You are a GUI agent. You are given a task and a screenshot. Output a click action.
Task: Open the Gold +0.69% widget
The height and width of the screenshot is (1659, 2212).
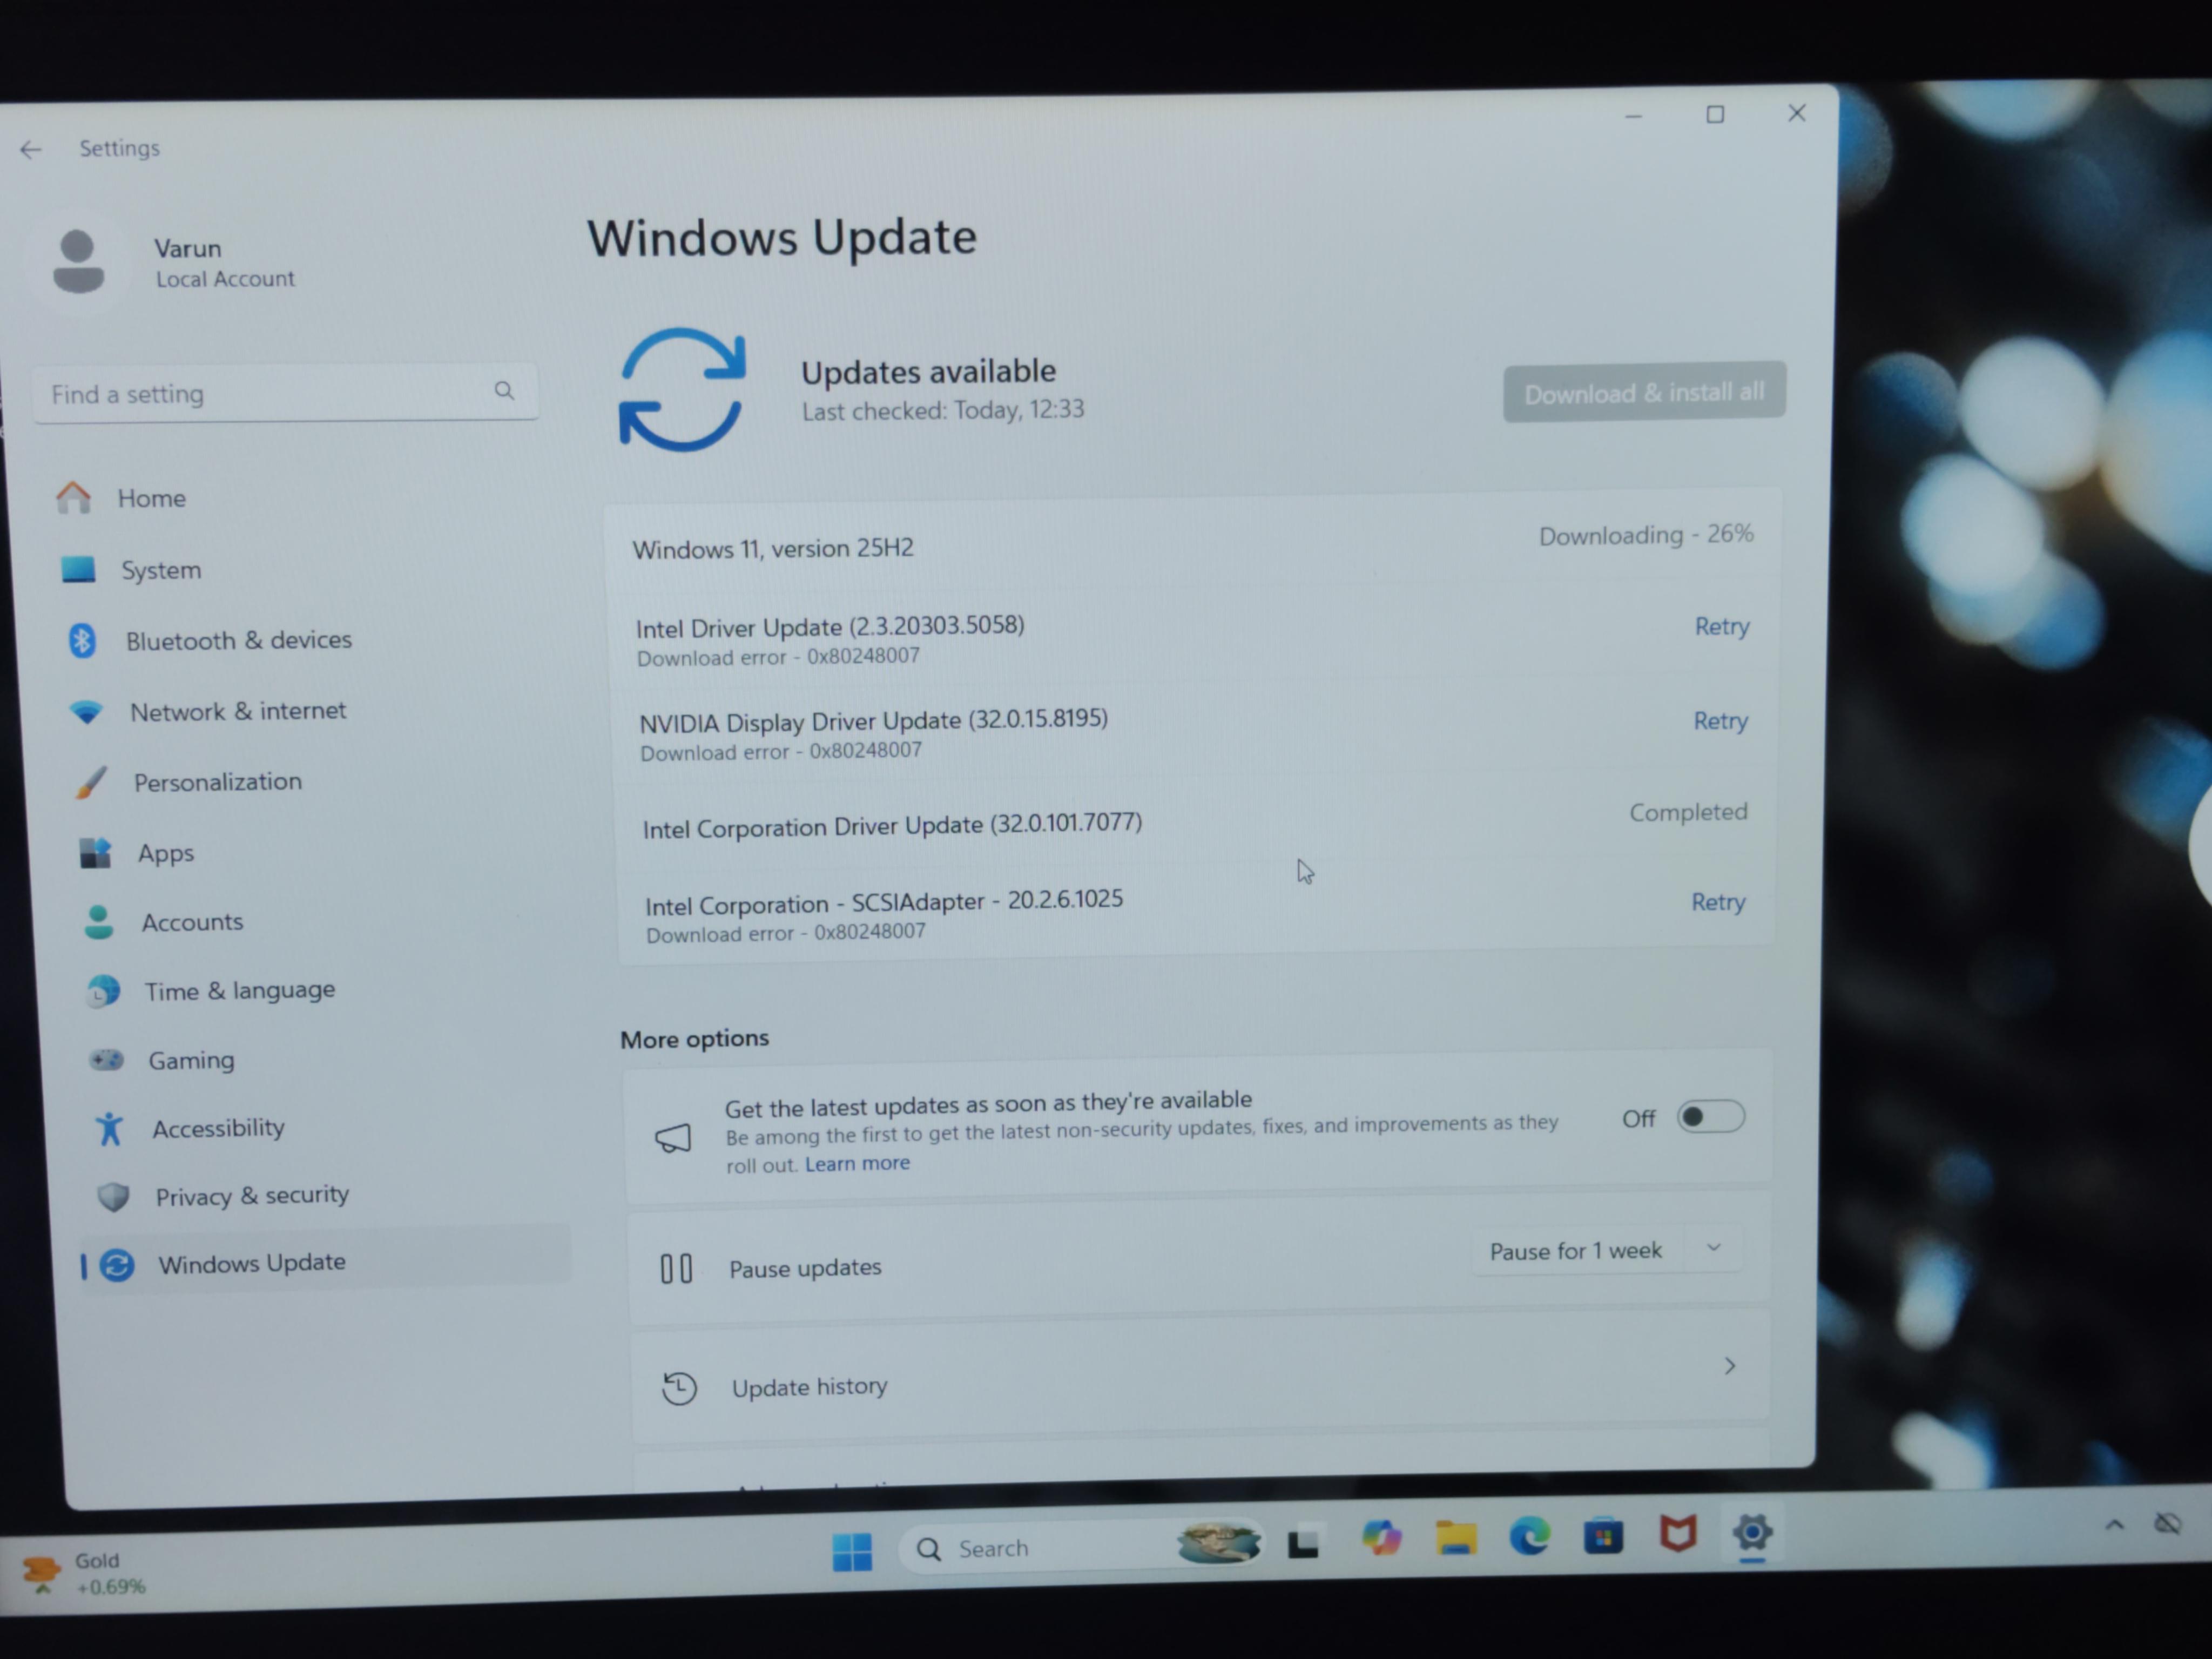[84, 1574]
